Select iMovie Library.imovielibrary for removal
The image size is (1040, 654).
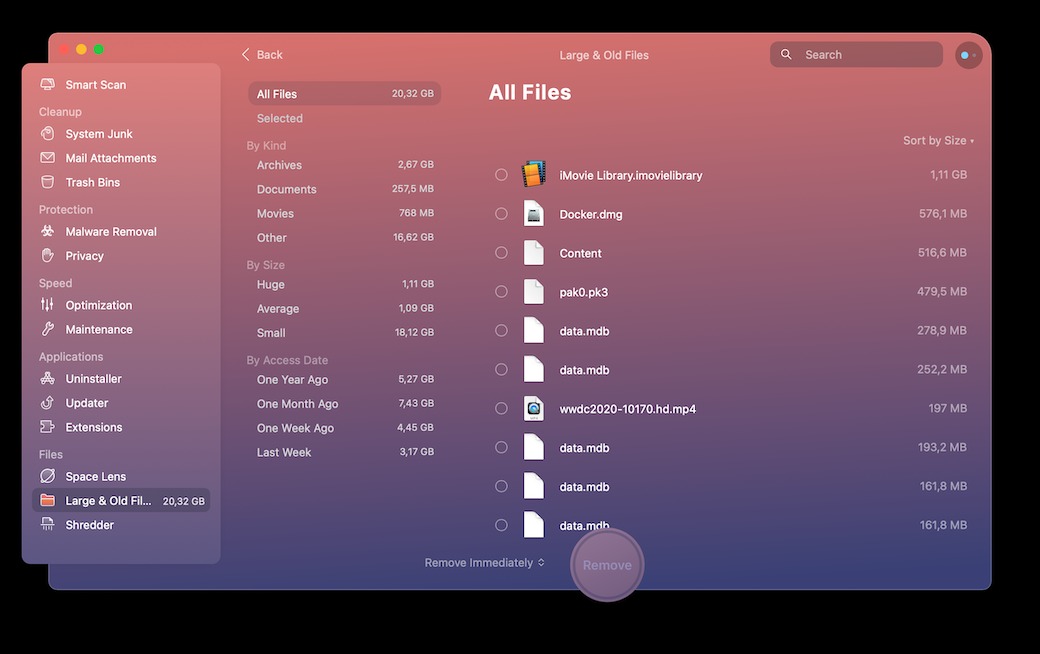click(x=501, y=174)
